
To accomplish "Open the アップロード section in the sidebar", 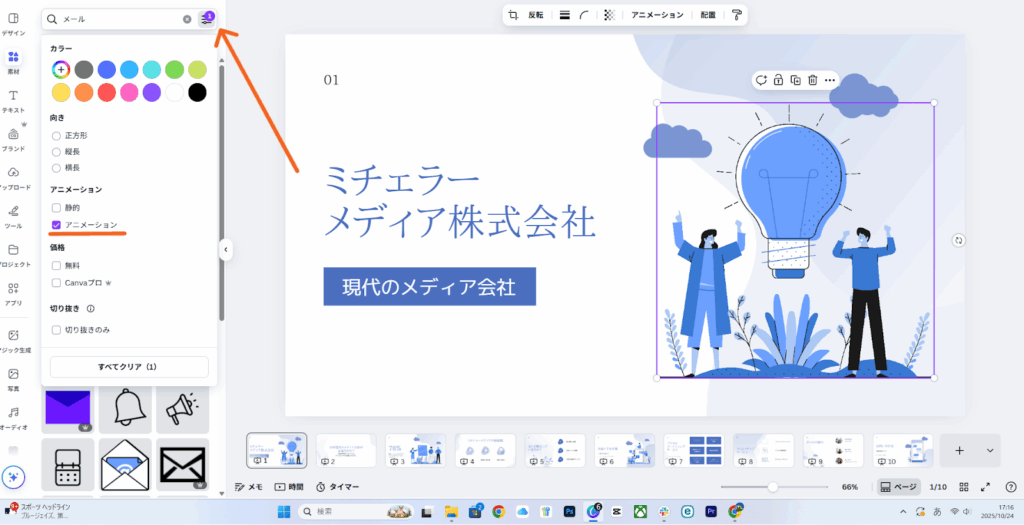I will click(x=14, y=178).
